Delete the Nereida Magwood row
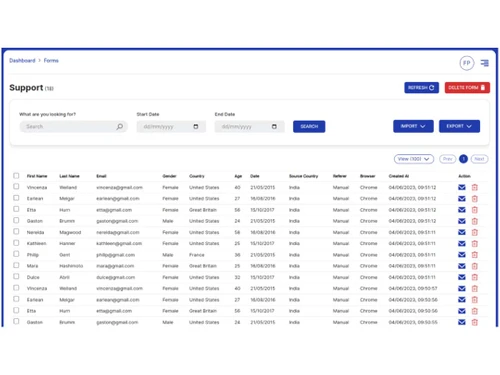 [x=475, y=232]
